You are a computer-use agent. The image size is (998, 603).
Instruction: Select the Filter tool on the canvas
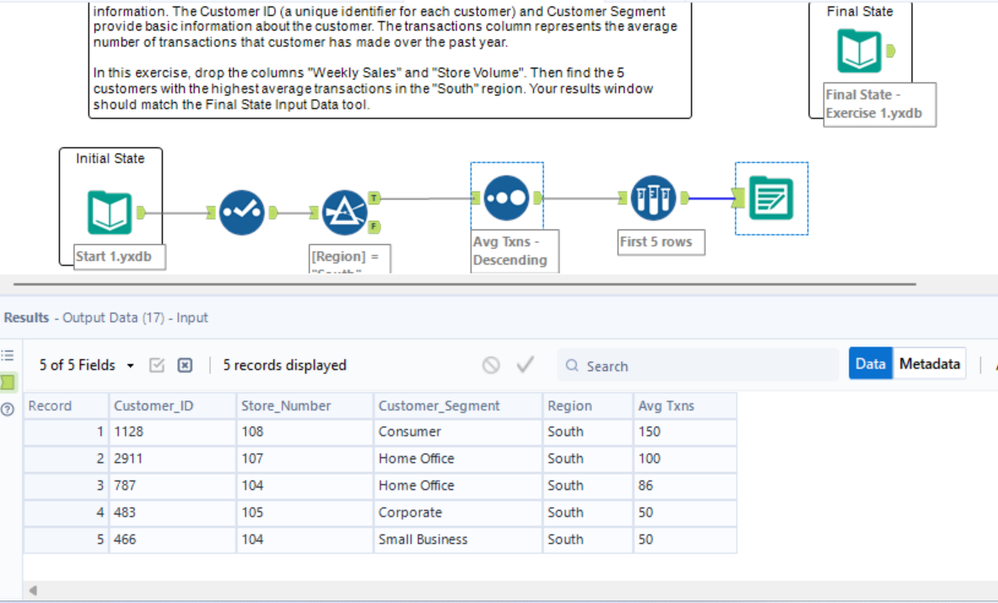(344, 213)
